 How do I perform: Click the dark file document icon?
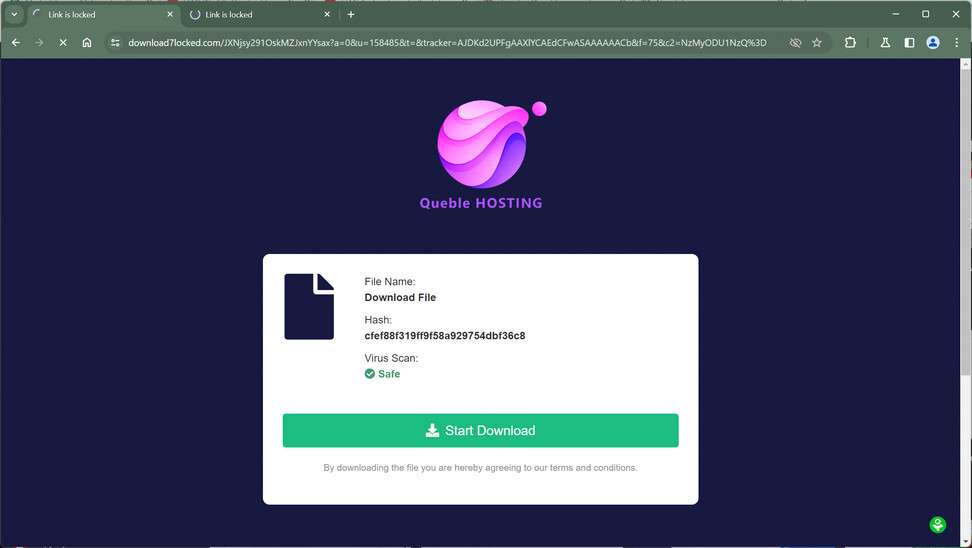click(x=309, y=306)
